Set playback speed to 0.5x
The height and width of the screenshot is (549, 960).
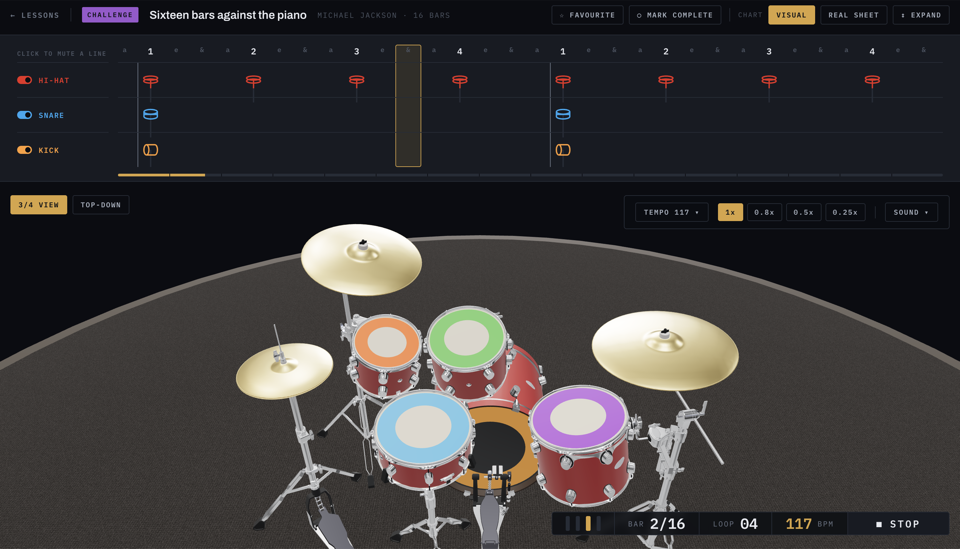803,212
